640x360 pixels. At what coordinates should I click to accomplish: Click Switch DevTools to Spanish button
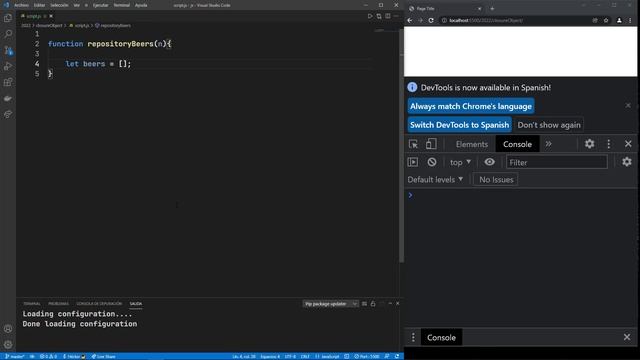(460, 125)
